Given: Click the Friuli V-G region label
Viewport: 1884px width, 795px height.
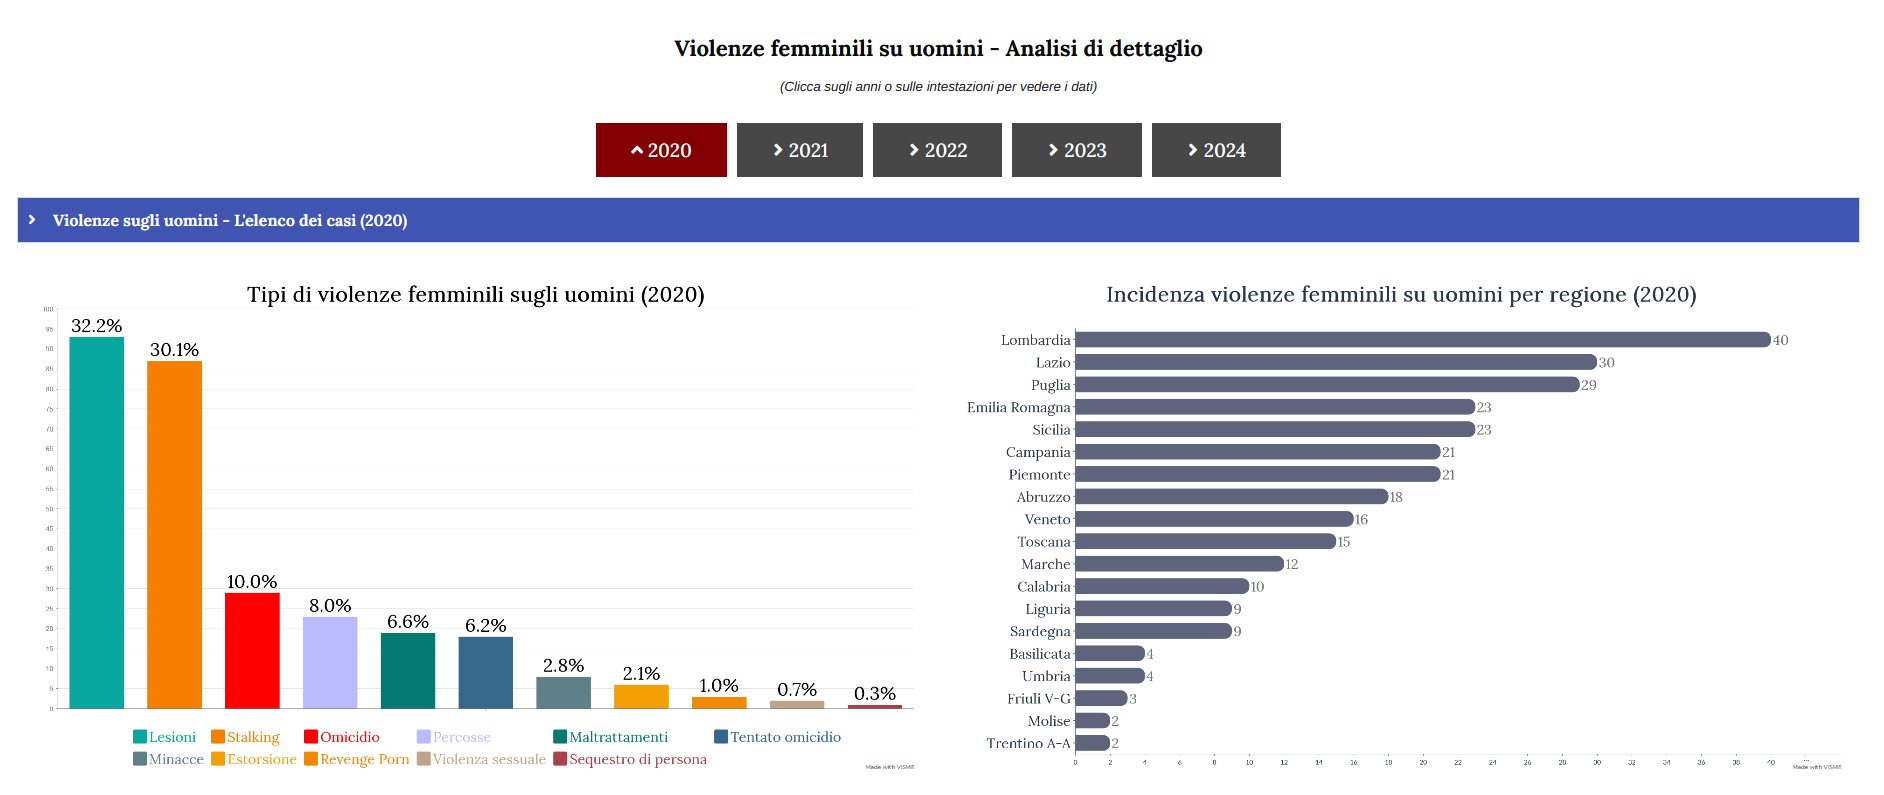Looking at the screenshot, I should point(1039,699).
